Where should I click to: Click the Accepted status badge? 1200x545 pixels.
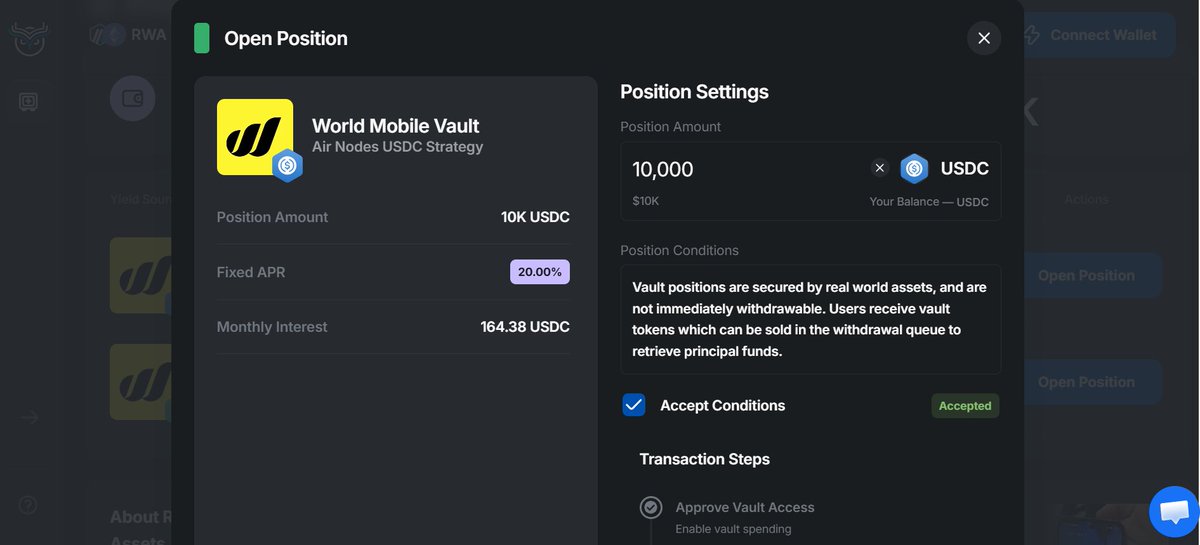(x=965, y=406)
